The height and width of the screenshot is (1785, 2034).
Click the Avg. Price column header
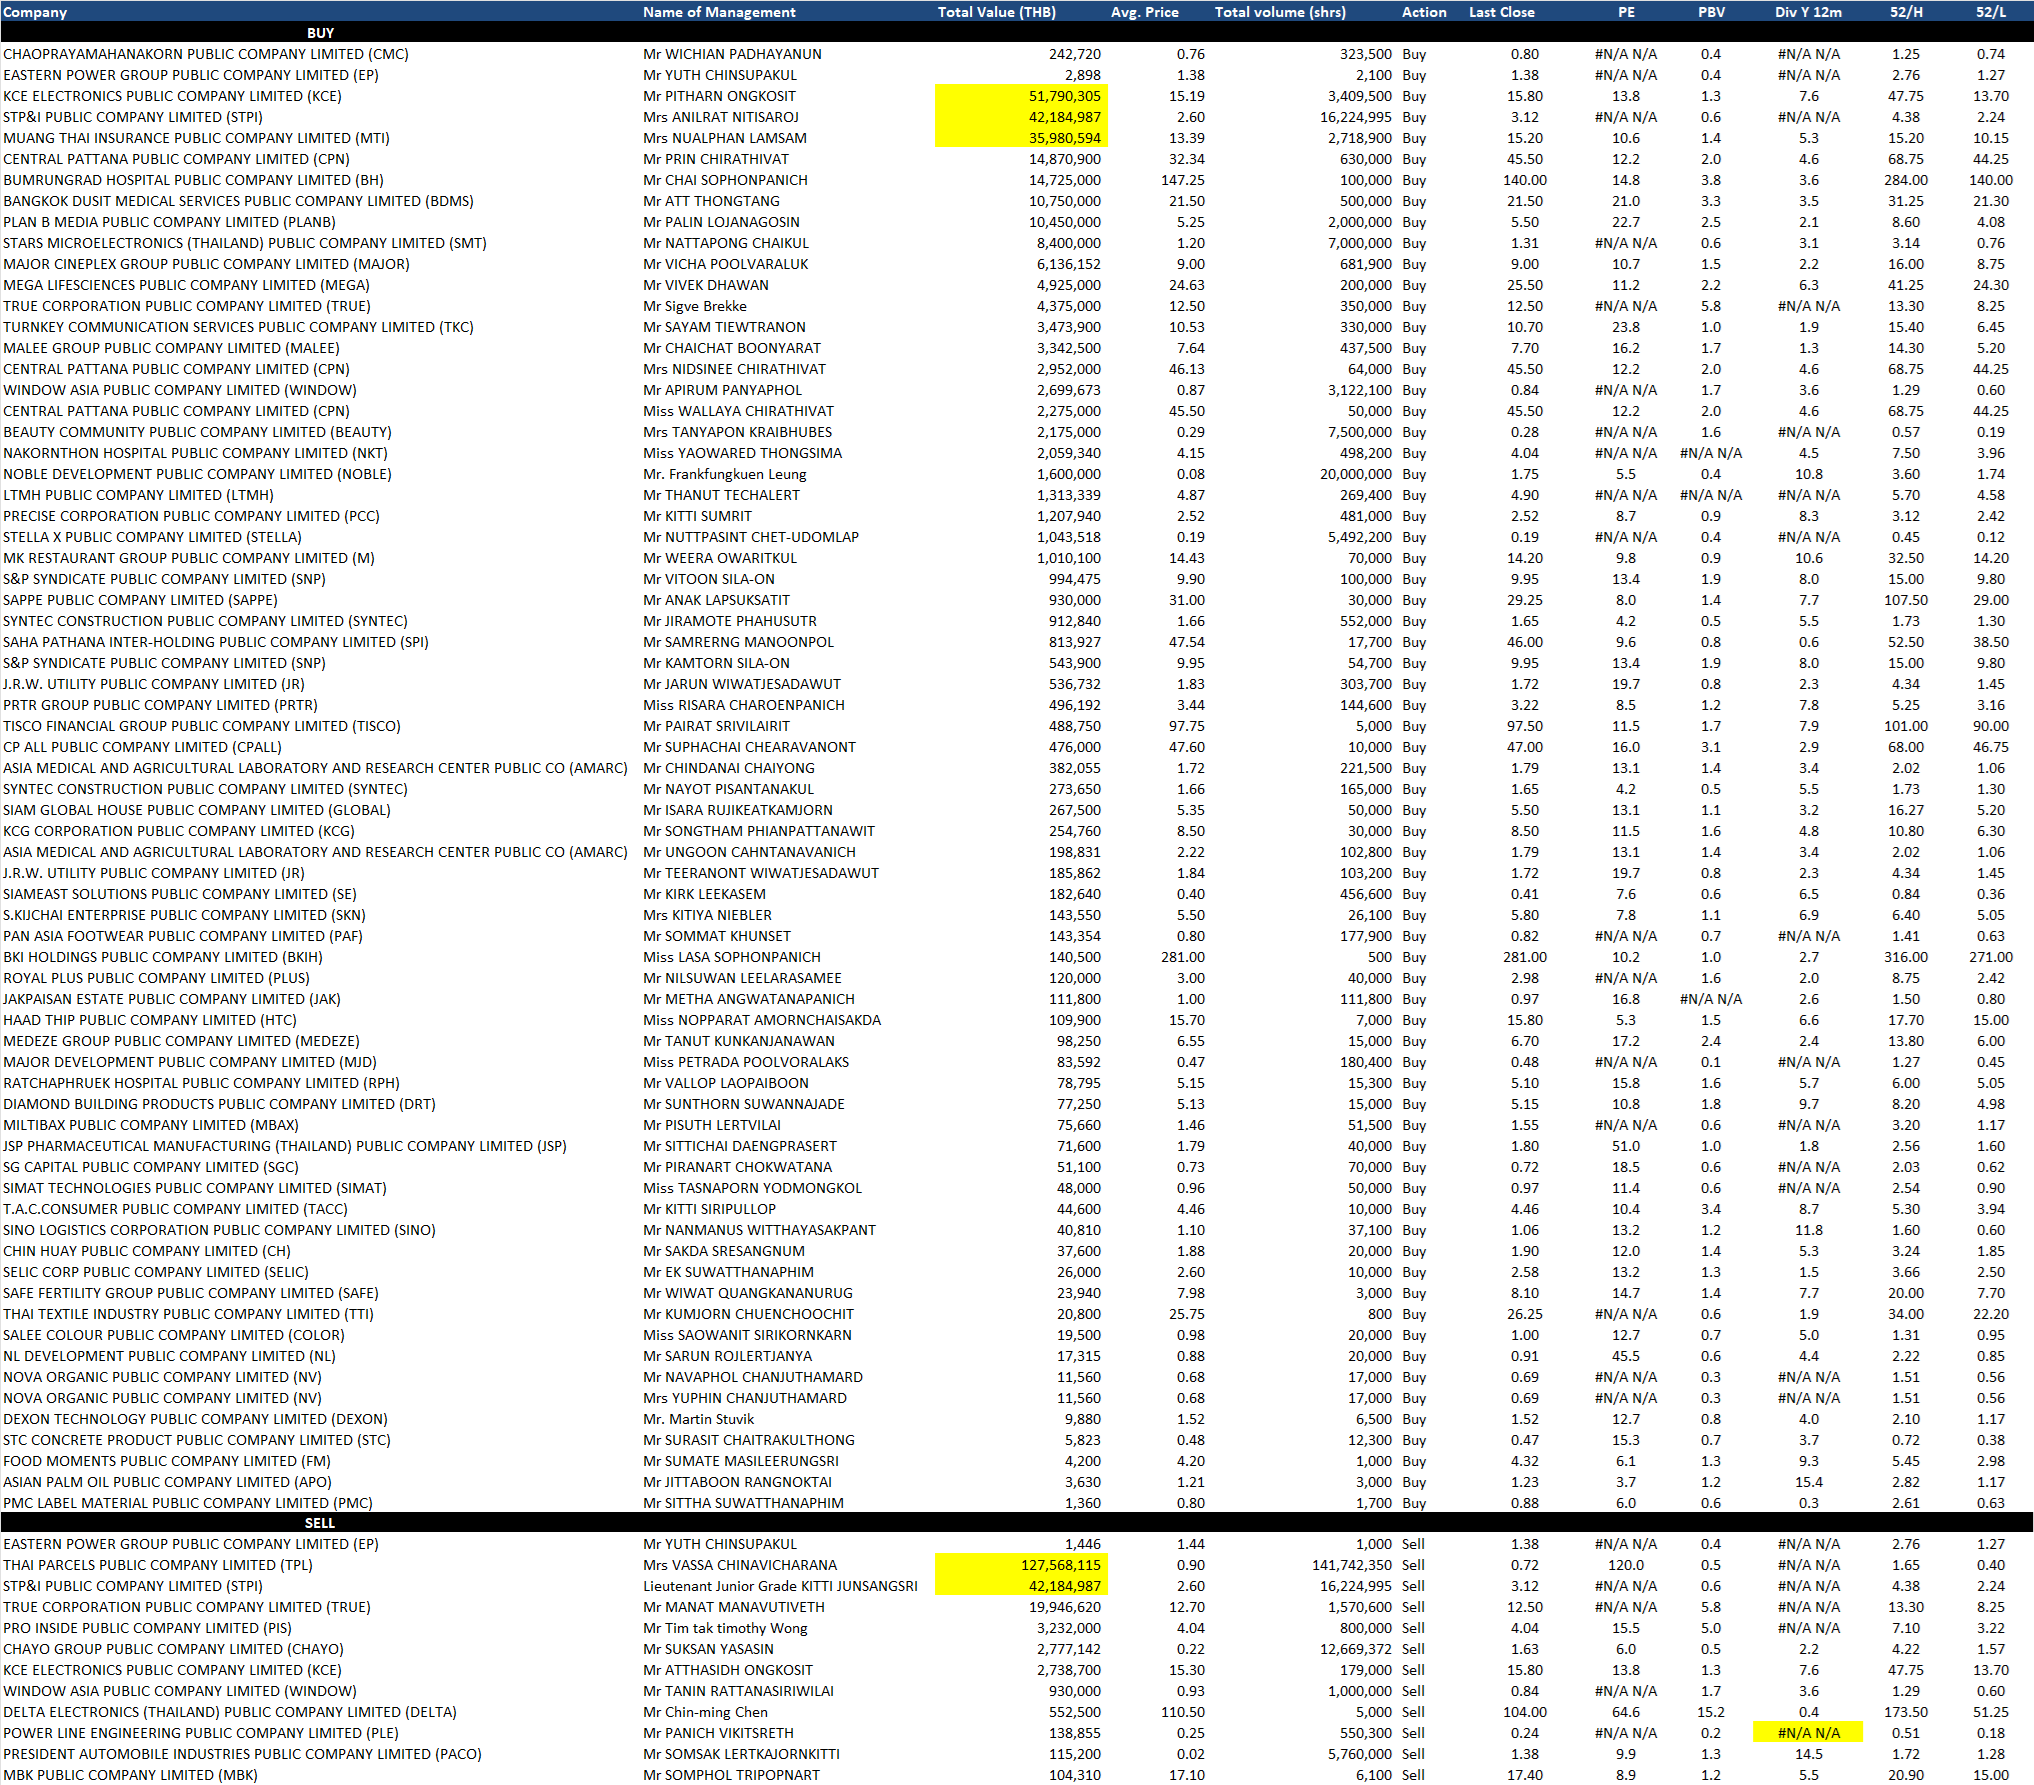pos(1144,12)
